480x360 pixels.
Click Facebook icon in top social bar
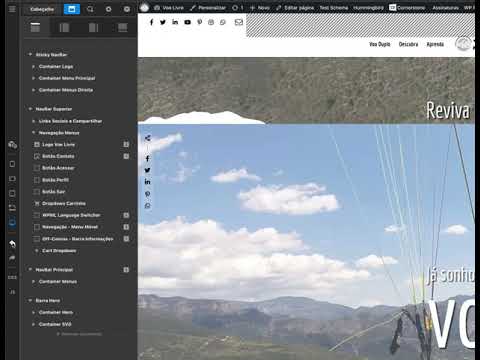click(152, 22)
